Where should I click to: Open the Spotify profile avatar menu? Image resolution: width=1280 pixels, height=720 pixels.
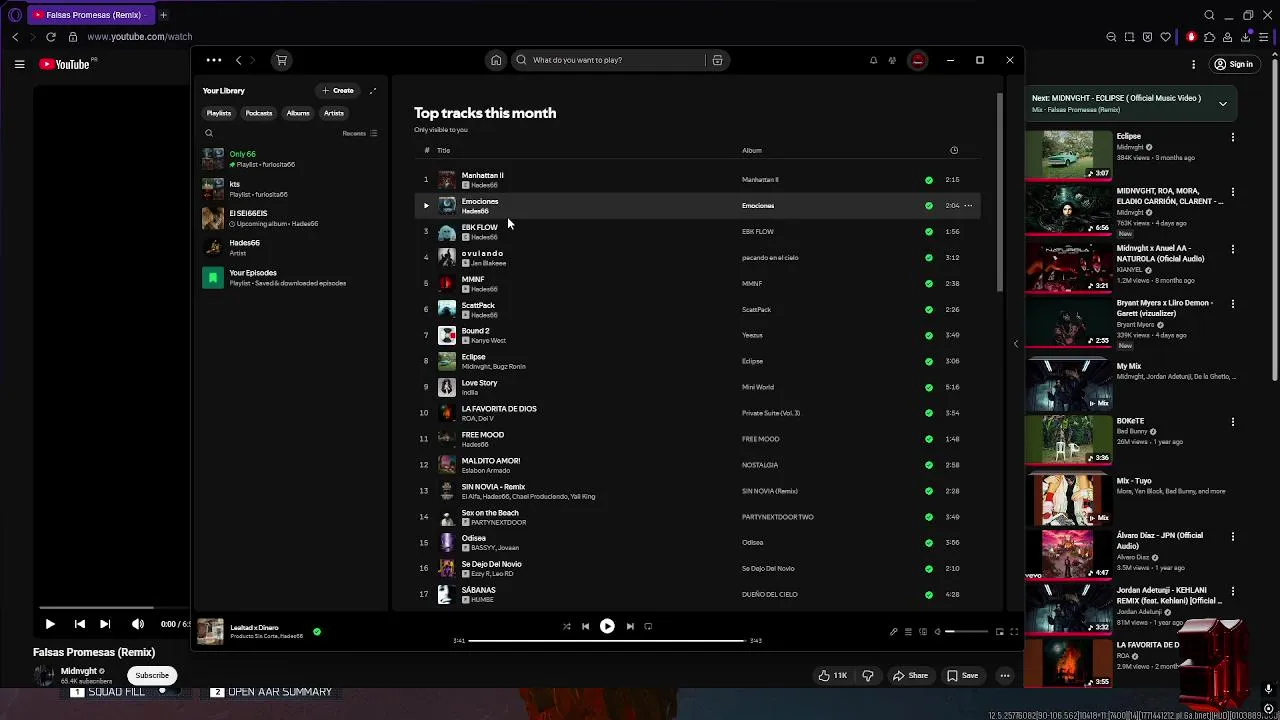coord(918,60)
